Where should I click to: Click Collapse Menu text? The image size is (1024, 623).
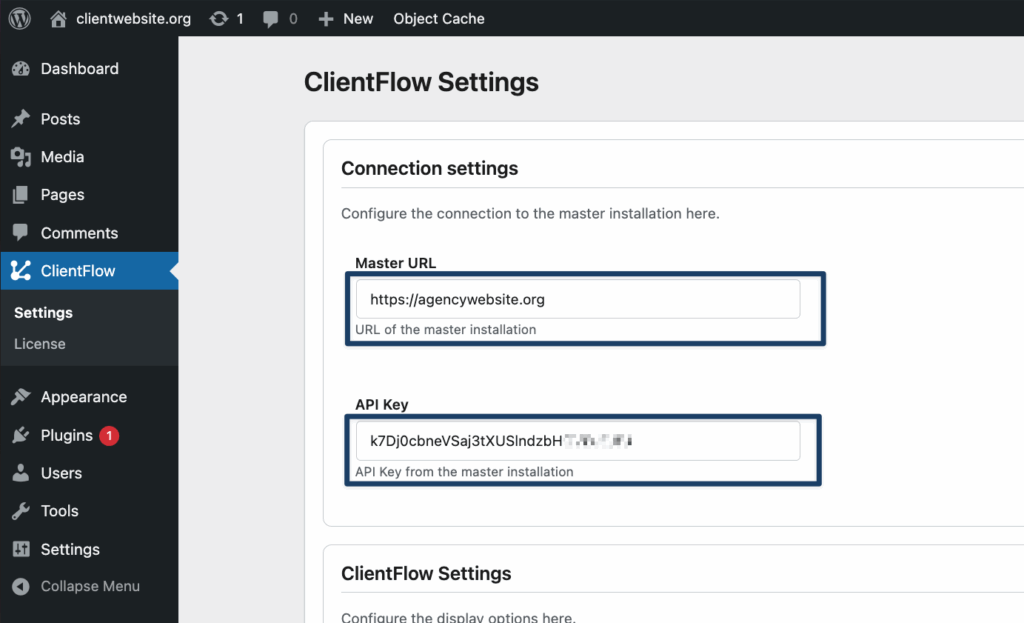coord(90,586)
